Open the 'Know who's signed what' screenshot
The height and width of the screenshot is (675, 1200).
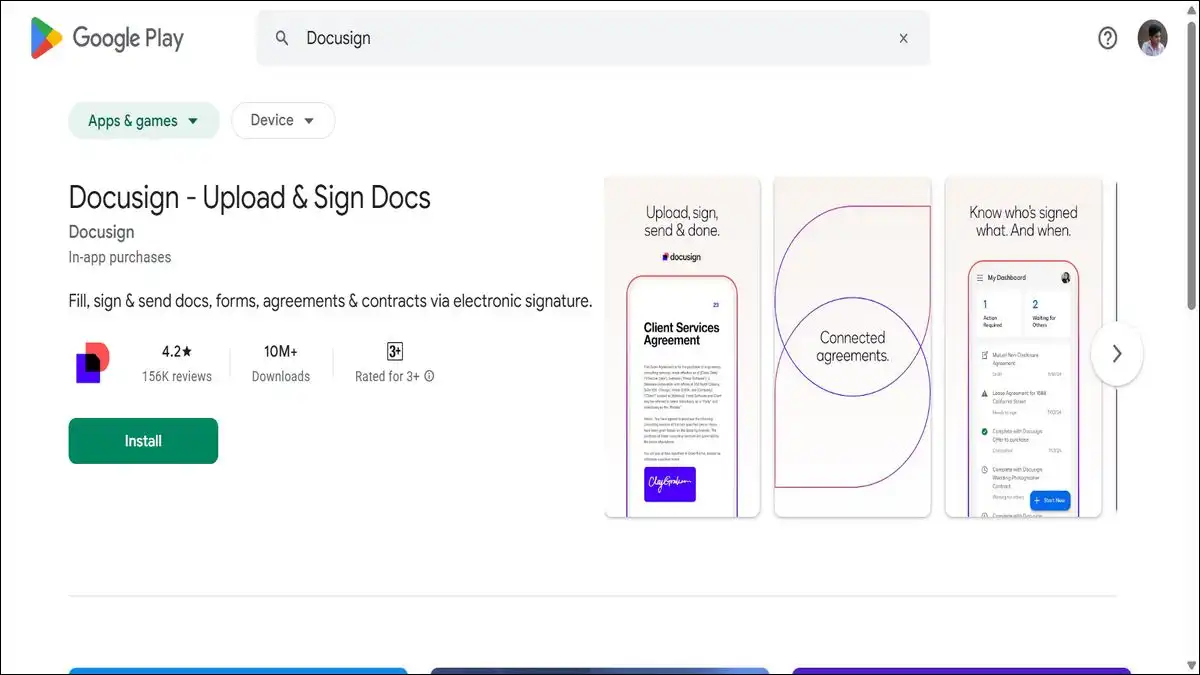(x=1023, y=347)
